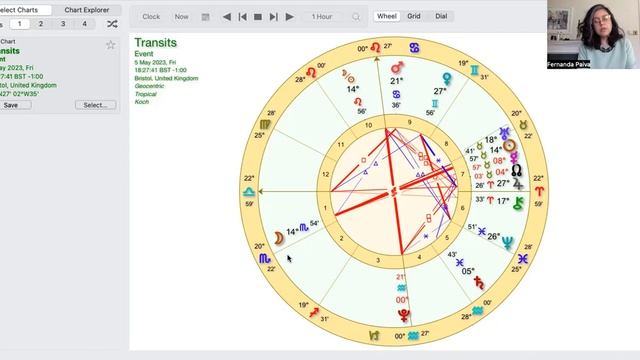Click the Neptune glyph at 26° Pisces
This screenshot has height=360, width=640.
507,243
